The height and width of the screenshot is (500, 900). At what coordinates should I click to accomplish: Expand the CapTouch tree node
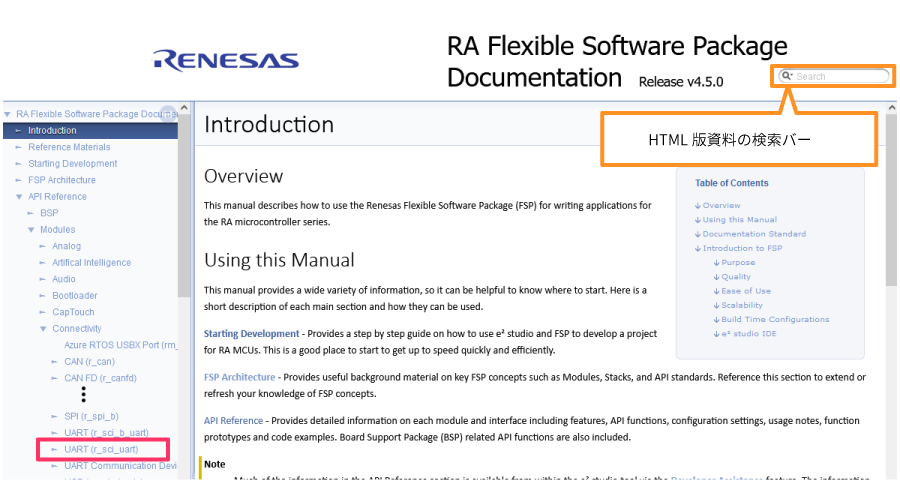(x=43, y=312)
